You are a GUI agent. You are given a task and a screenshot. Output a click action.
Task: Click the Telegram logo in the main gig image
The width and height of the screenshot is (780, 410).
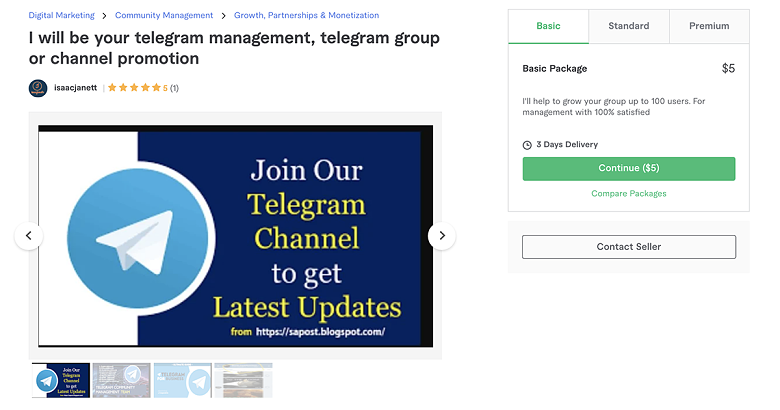coord(138,238)
